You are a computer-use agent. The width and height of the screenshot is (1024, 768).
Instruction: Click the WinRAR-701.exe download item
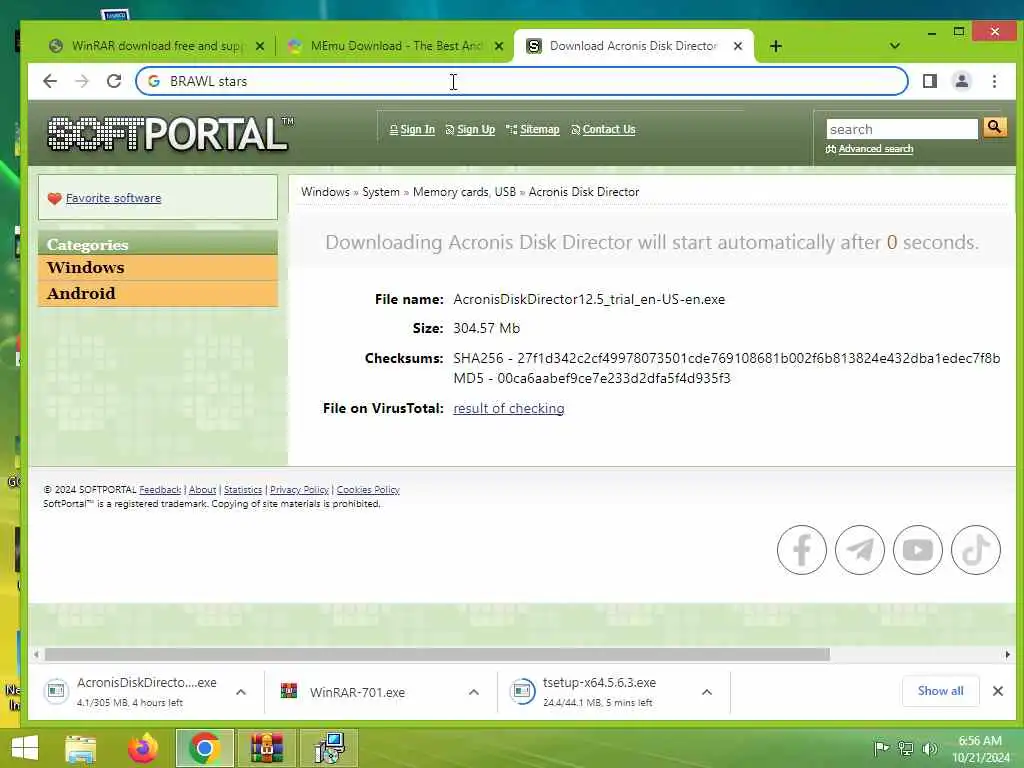[356, 692]
